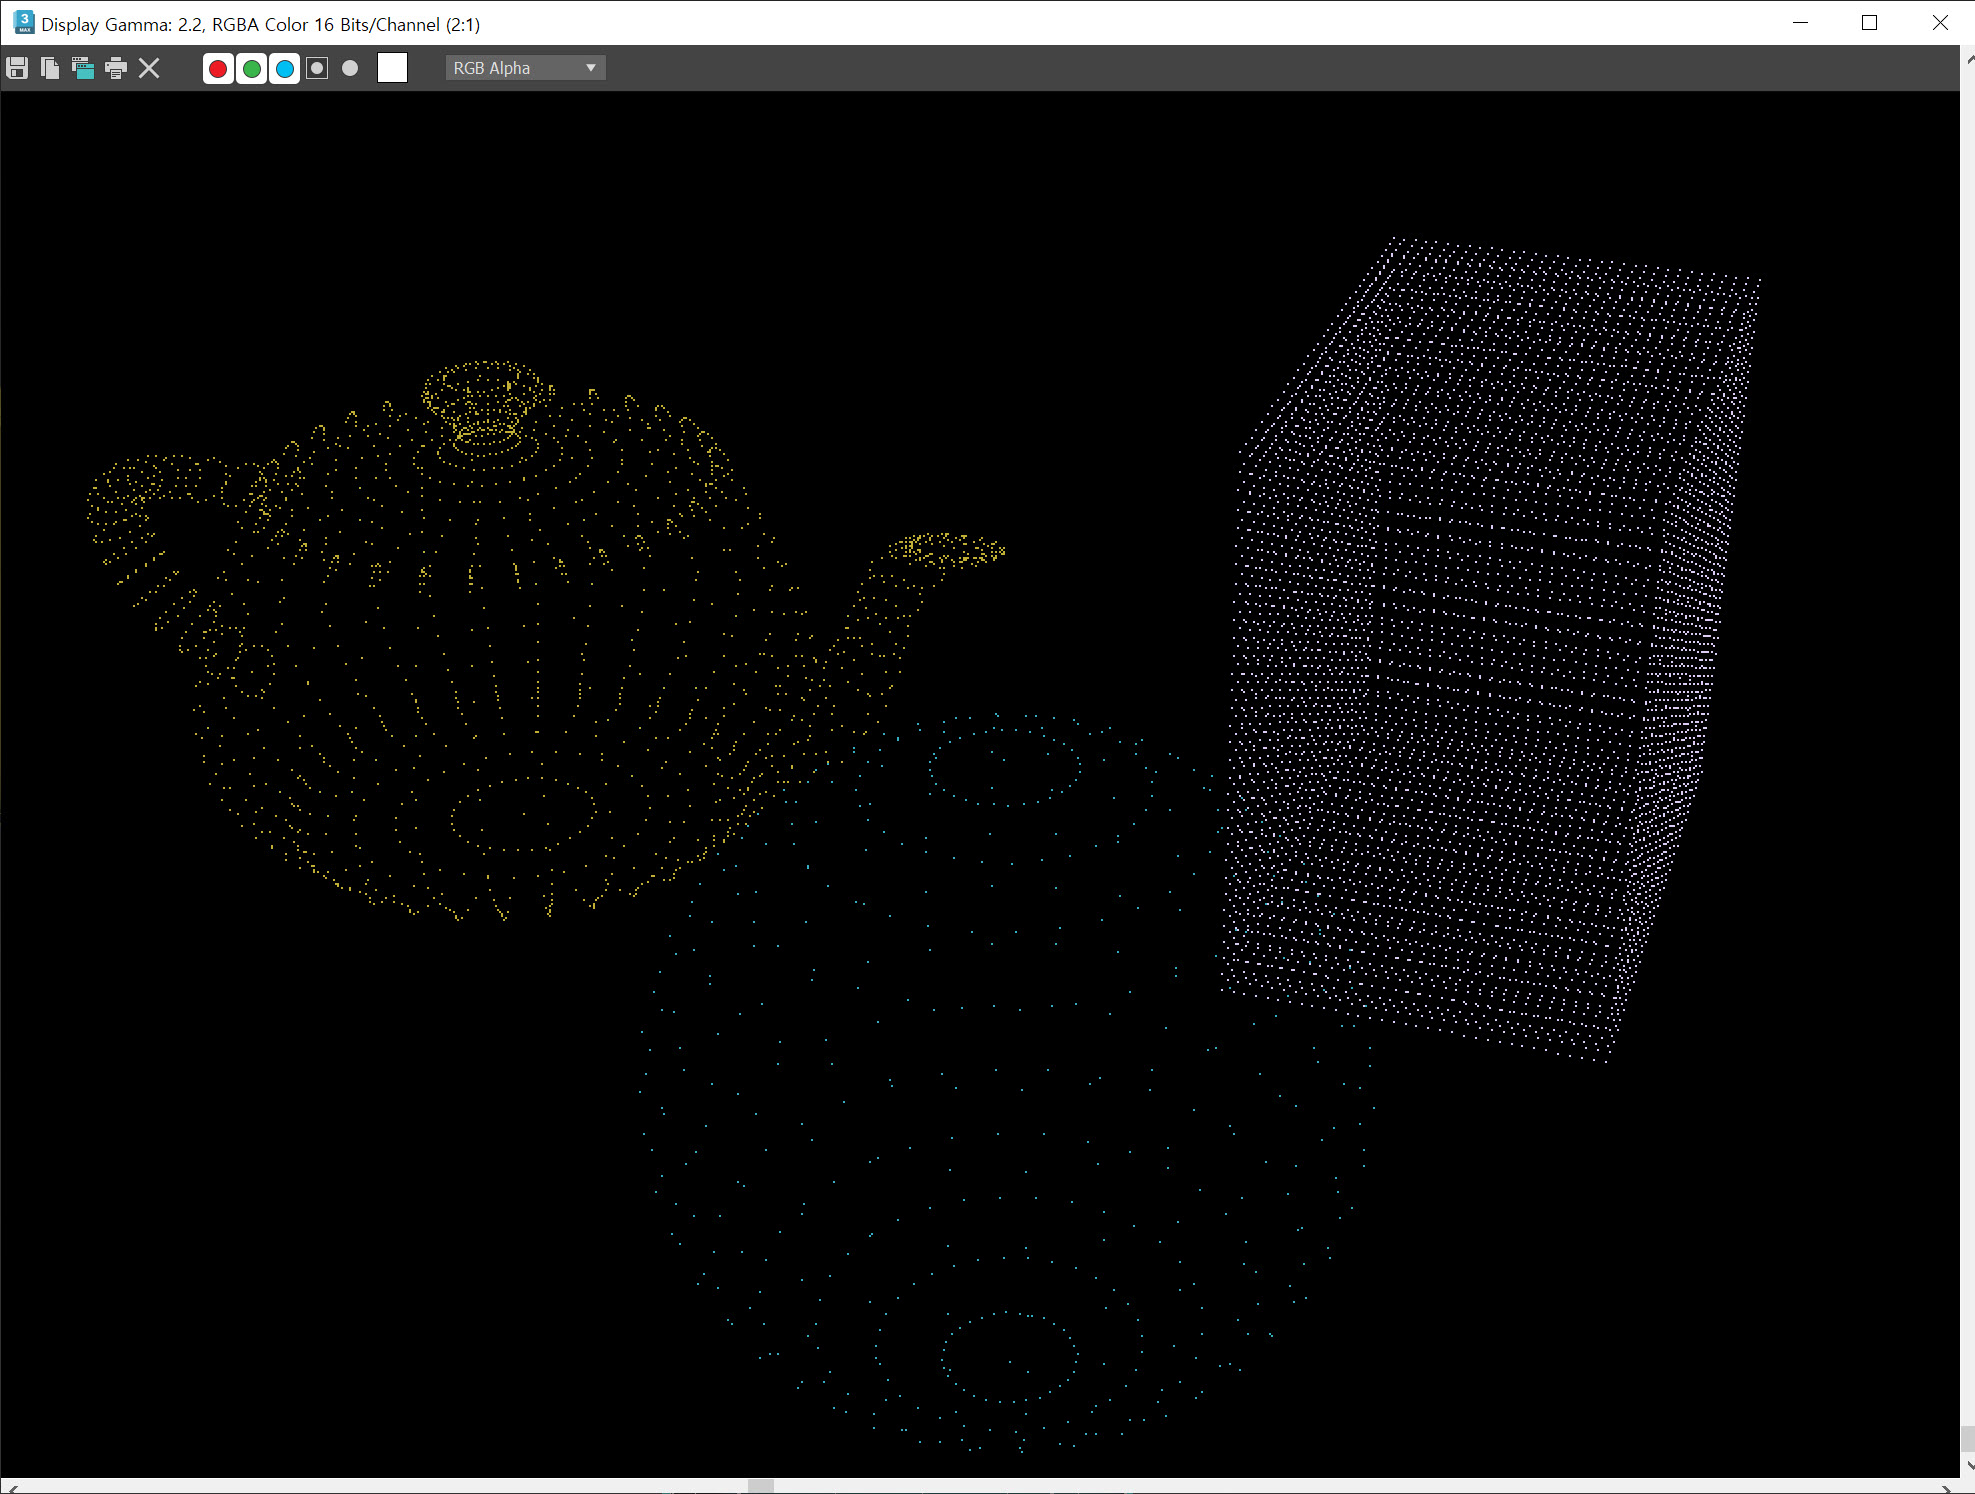Image resolution: width=1975 pixels, height=1494 pixels.
Task: Toggle the blue channel display
Action: [x=285, y=68]
